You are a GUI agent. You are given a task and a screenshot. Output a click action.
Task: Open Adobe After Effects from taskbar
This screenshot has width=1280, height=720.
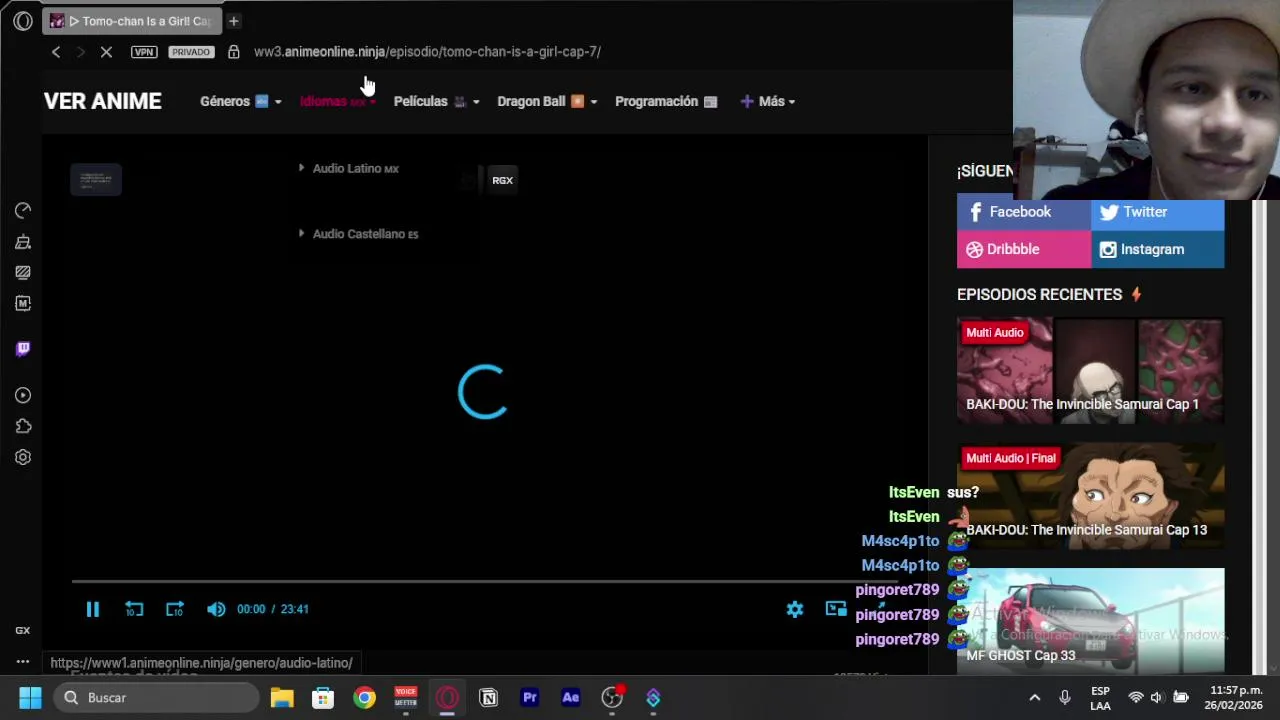[x=570, y=698]
